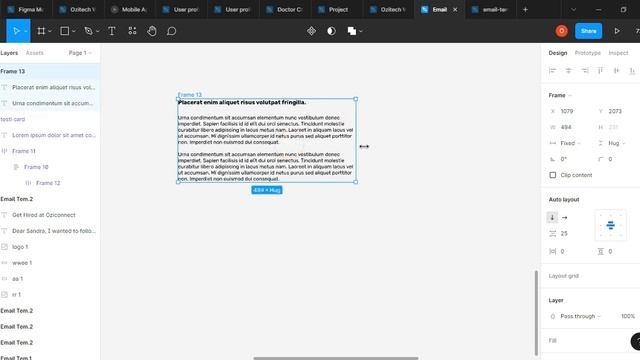This screenshot has height=360, width=640.
Task: Click Align vertical centers icon
Action: 616,71
